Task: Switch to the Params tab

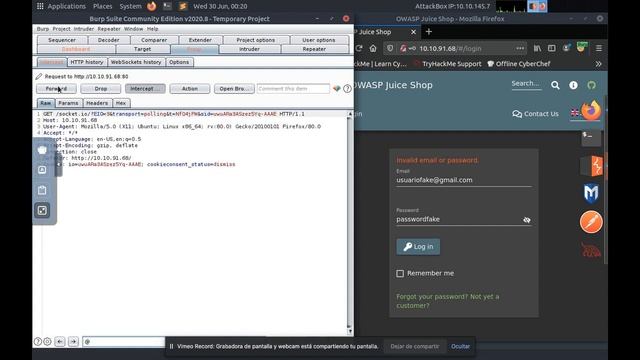Action: (68, 103)
